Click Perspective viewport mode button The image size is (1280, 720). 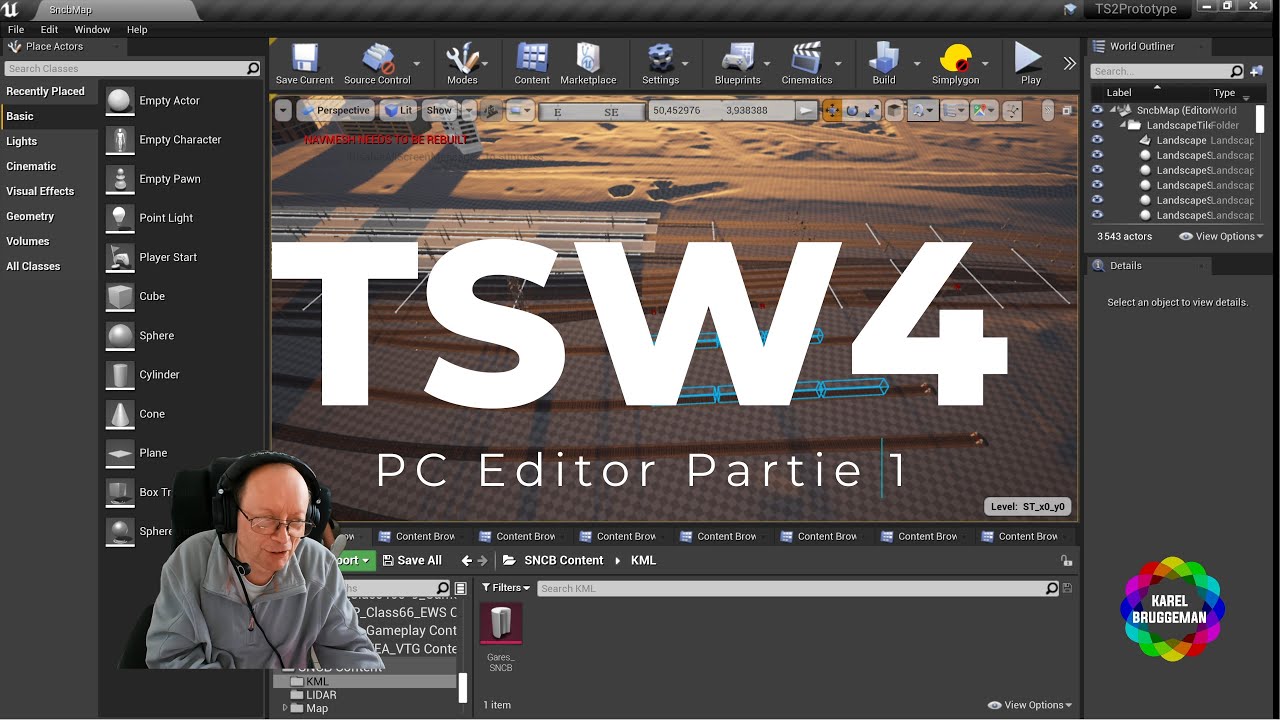335,111
